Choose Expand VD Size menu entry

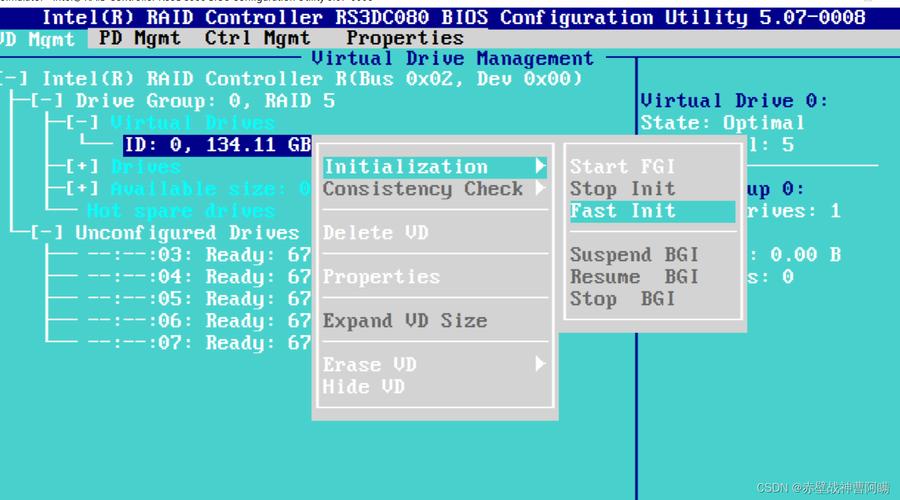click(405, 320)
